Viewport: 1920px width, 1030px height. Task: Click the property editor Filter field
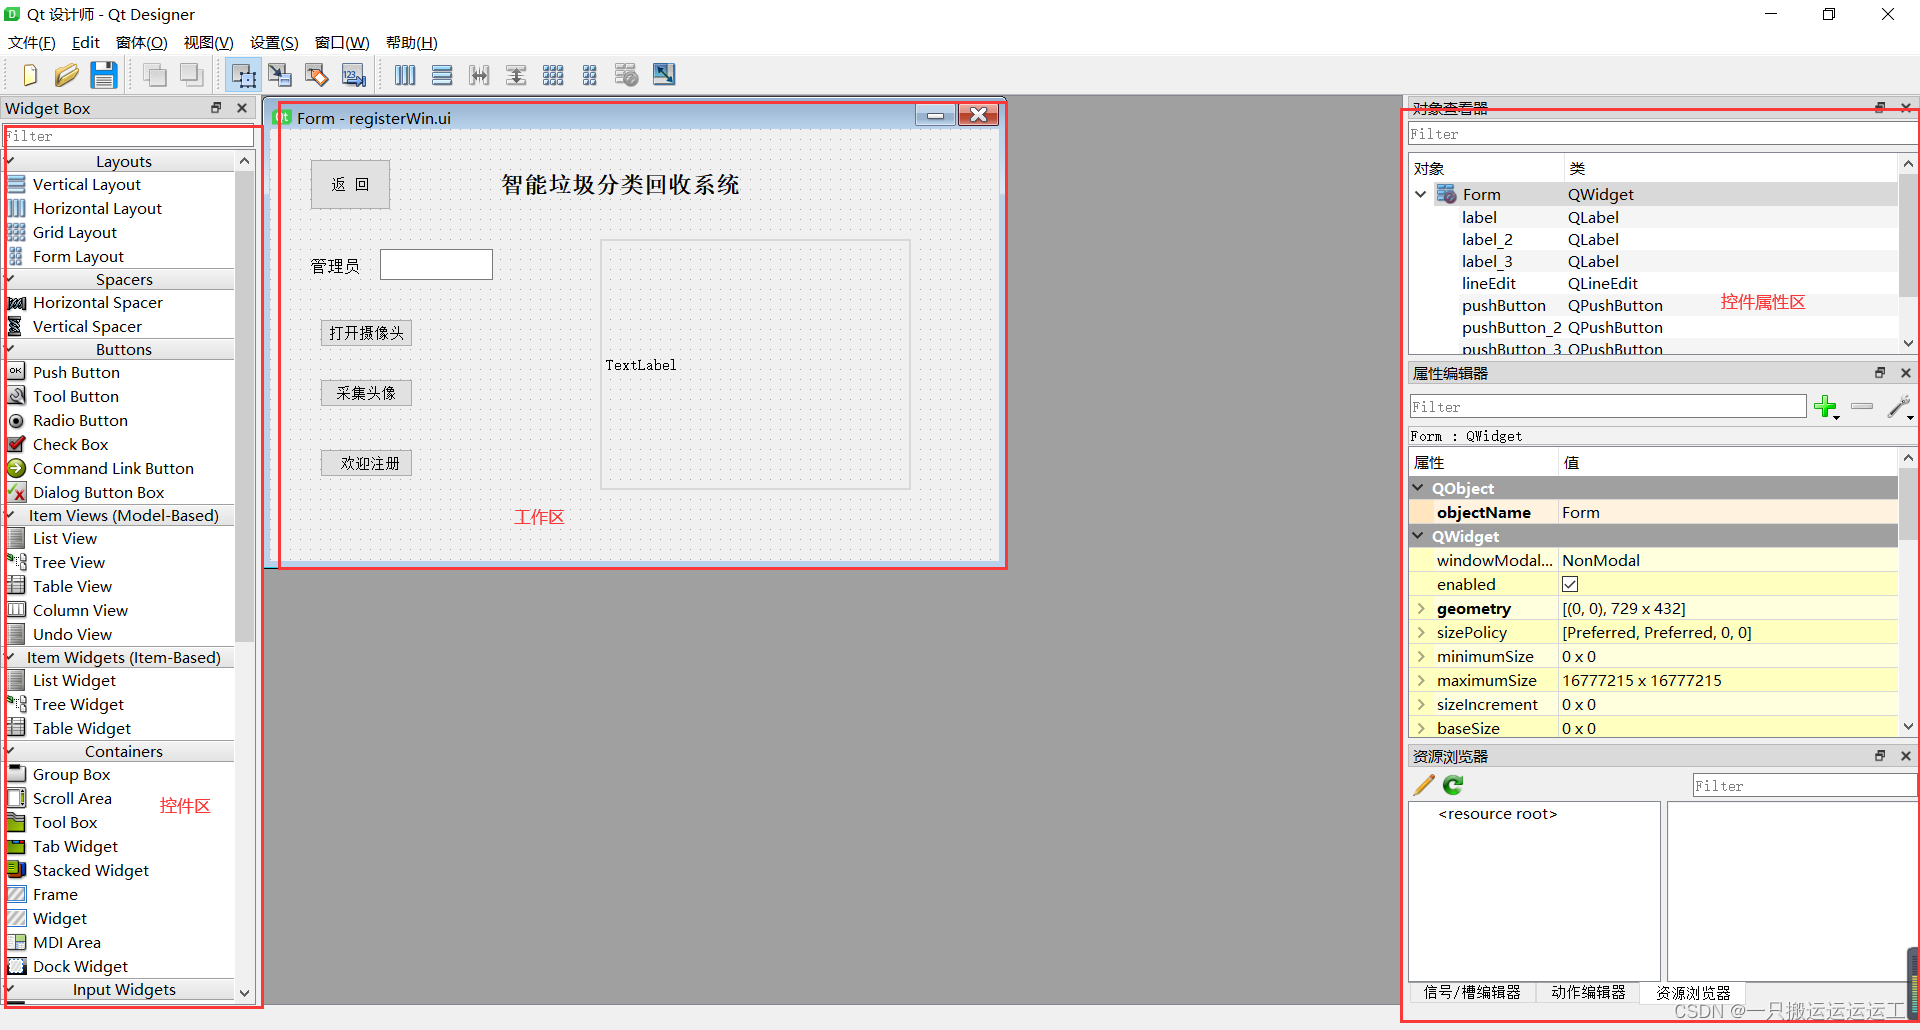[x=1607, y=406]
